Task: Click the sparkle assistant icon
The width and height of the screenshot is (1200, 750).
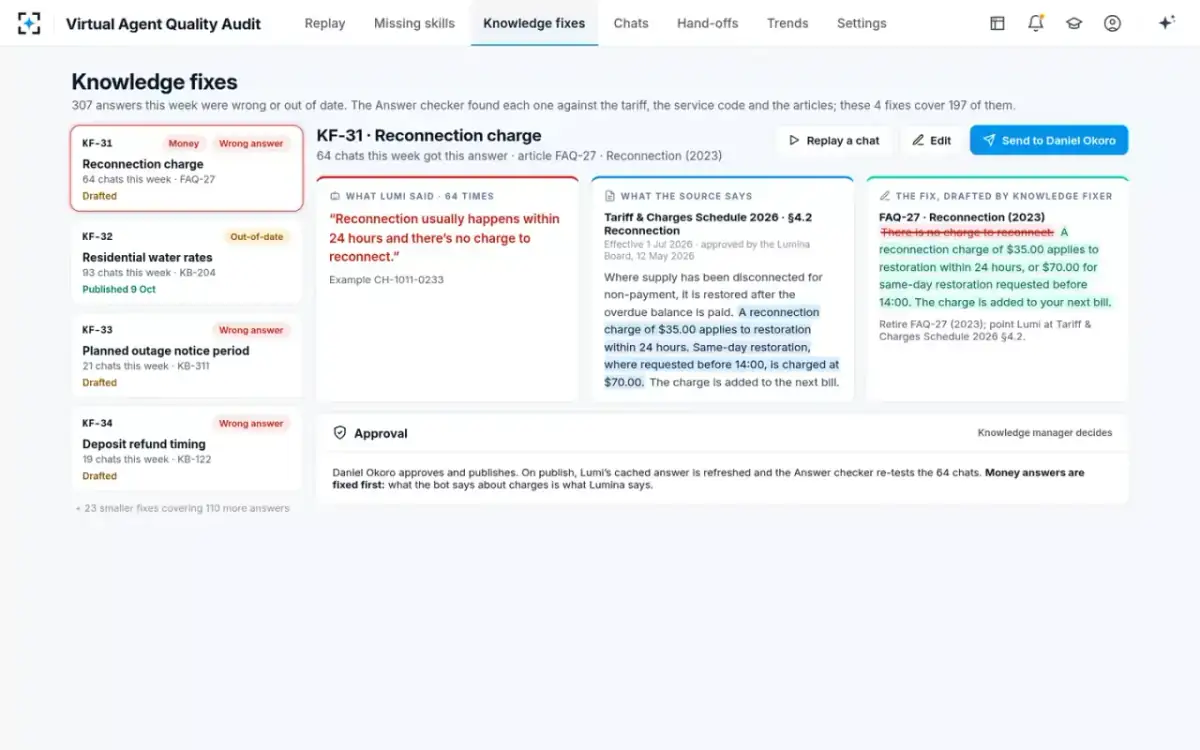Action: coord(1166,23)
